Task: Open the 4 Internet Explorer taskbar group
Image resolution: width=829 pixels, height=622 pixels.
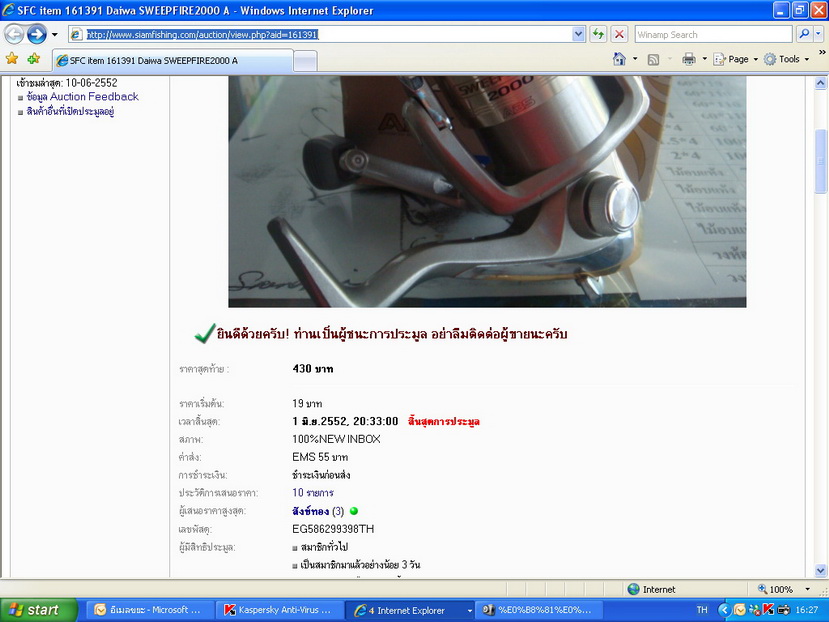Action: pyautogui.click(x=408, y=610)
